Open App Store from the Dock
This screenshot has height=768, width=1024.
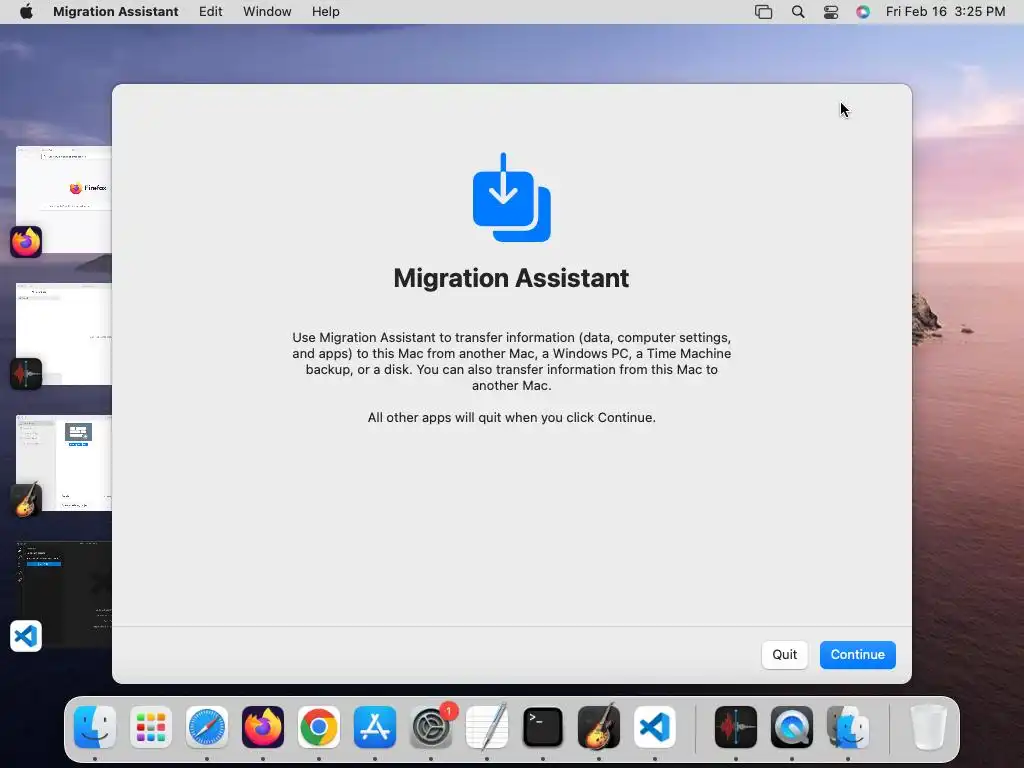click(x=375, y=727)
